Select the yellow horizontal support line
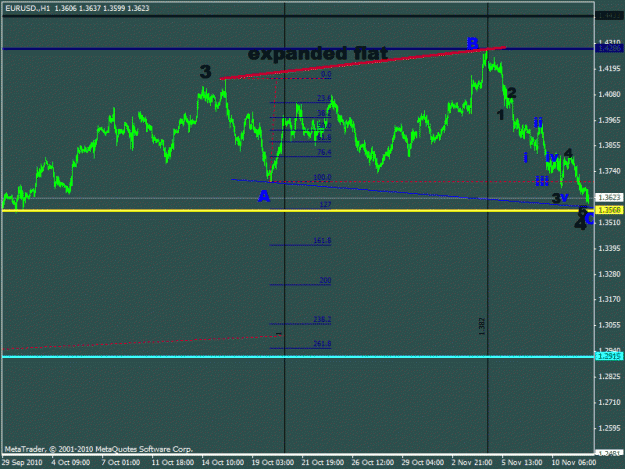 298,210
